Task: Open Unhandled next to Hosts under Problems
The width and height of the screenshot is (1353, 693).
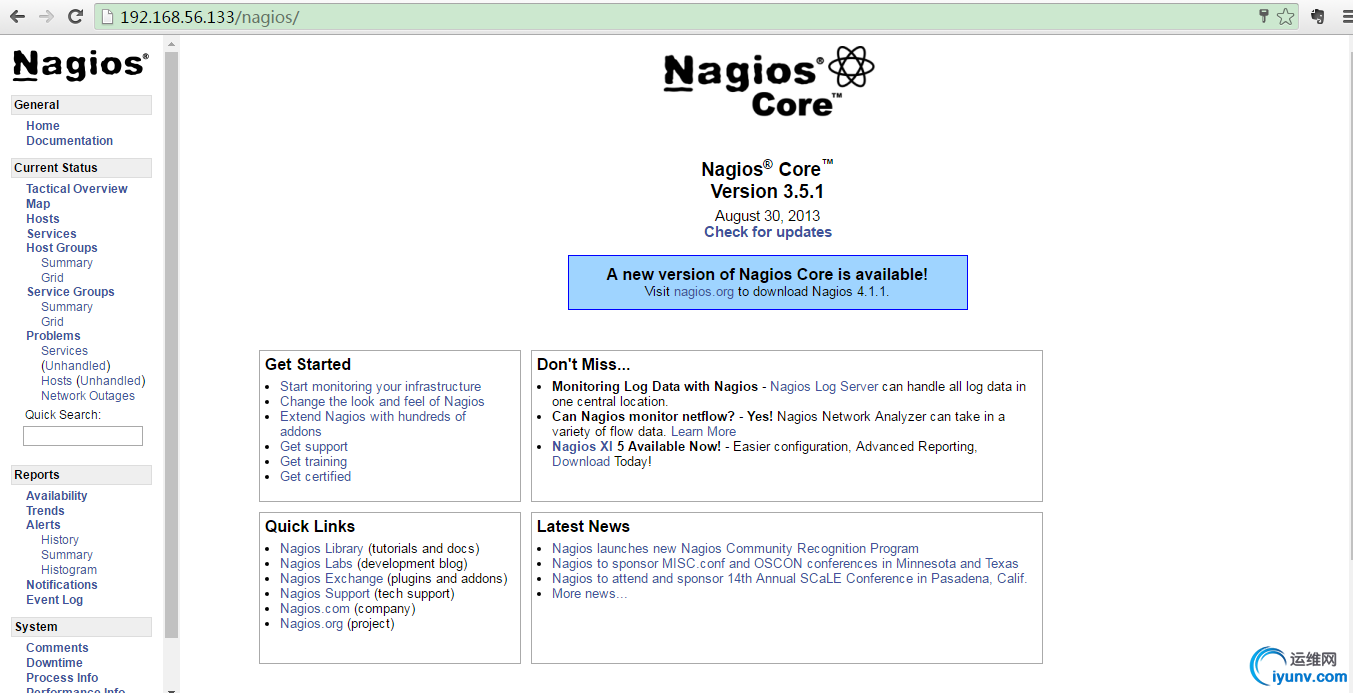Action: click(111, 381)
